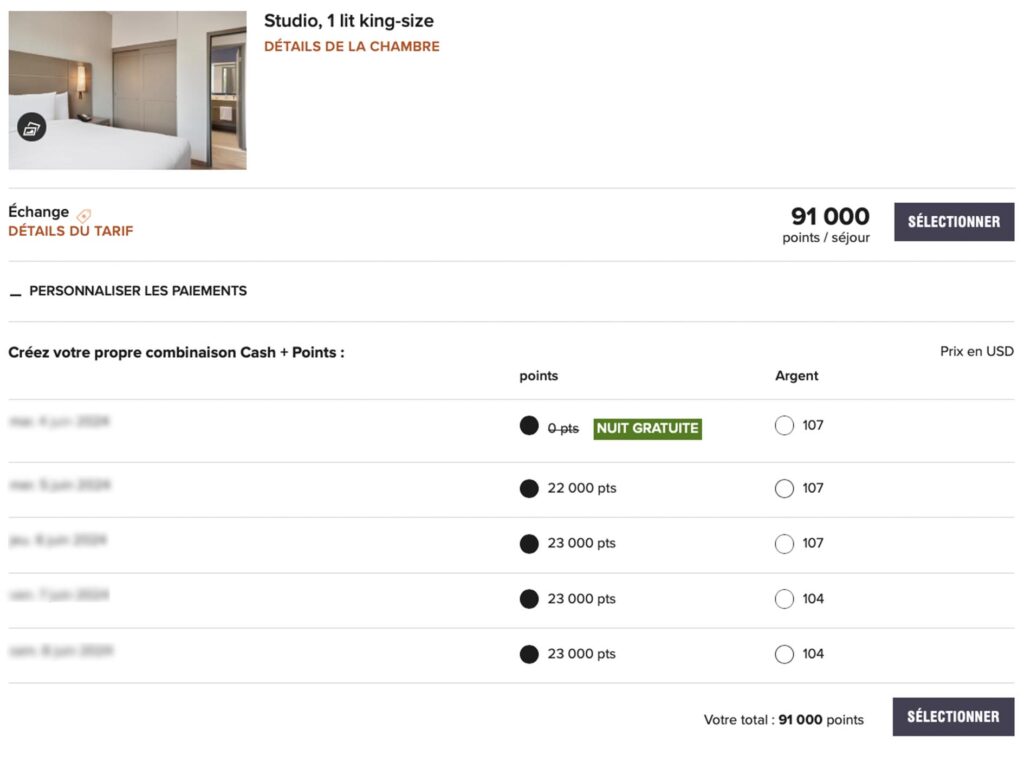Pick cash 107 for the third night

click(x=784, y=544)
